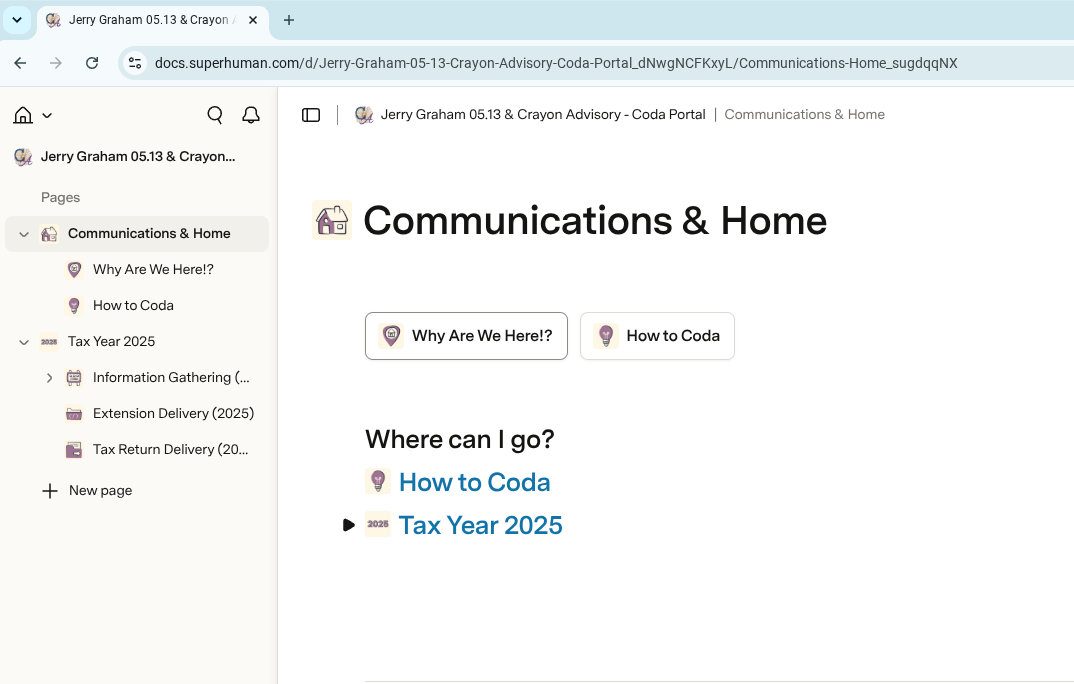Open the notifications bell

pyautogui.click(x=251, y=115)
